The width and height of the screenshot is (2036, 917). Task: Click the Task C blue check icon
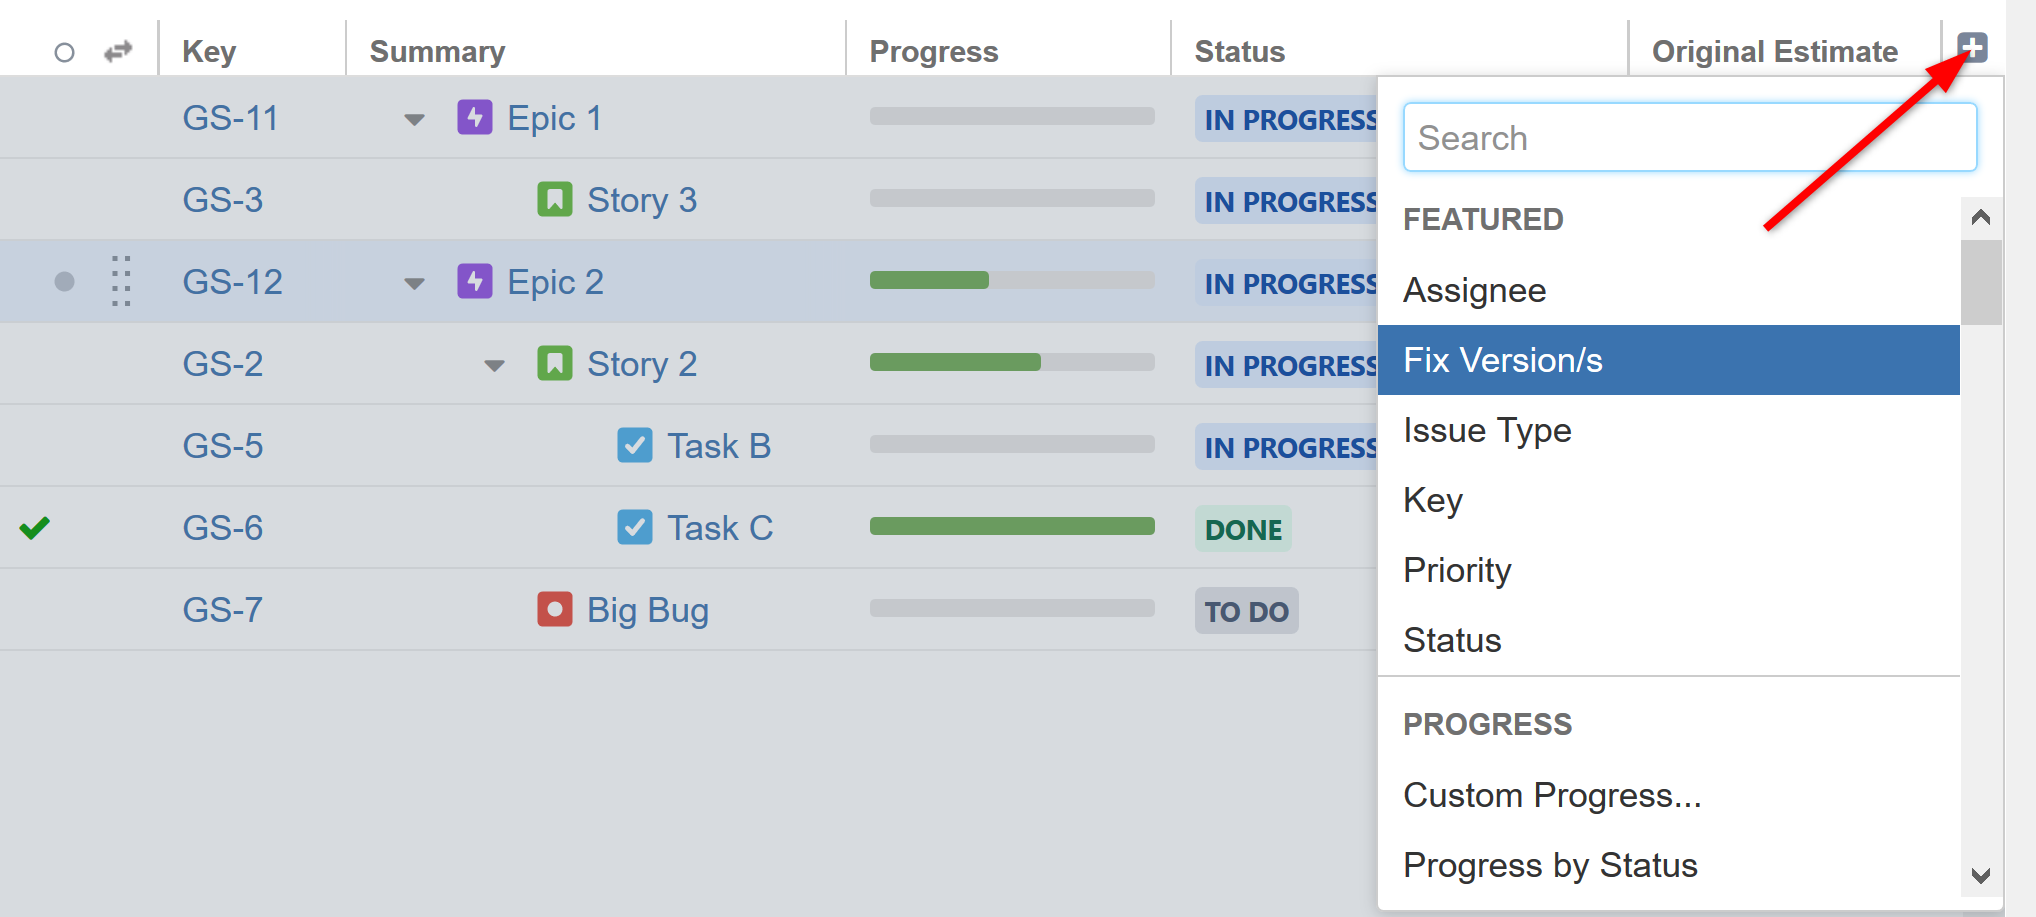[x=635, y=527]
